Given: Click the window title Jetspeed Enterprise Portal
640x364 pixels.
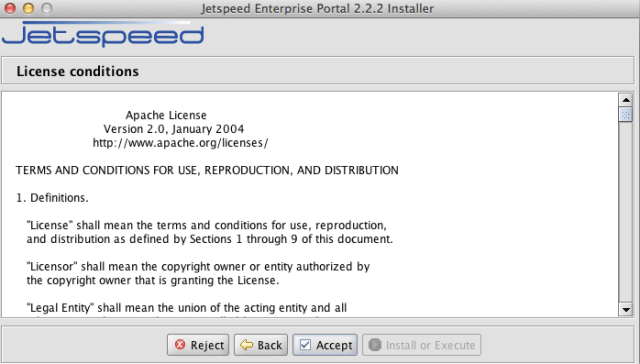Looking at the screenshot, I should 317,8.
